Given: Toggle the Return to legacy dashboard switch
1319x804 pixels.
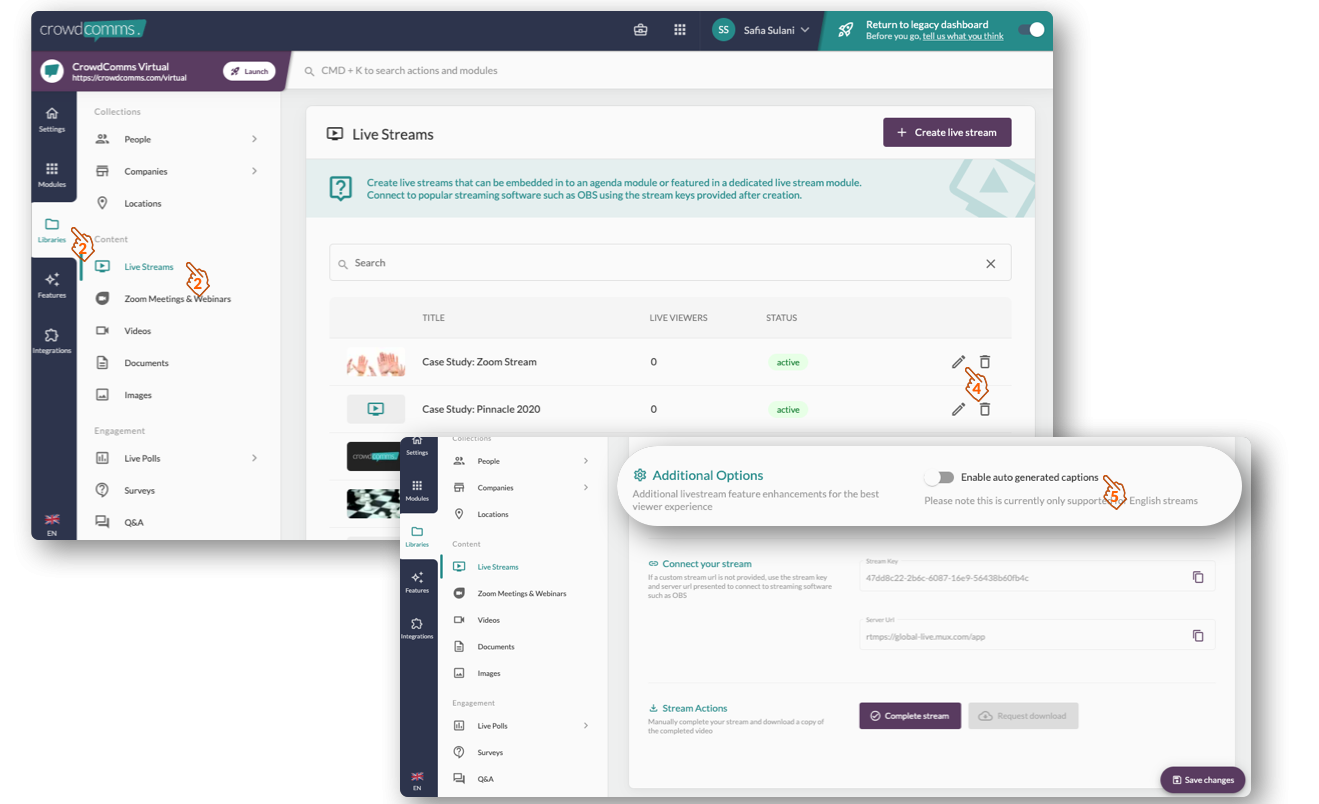Looking at the screenshot, I should pyautogui.click(x=1031, y=30).
